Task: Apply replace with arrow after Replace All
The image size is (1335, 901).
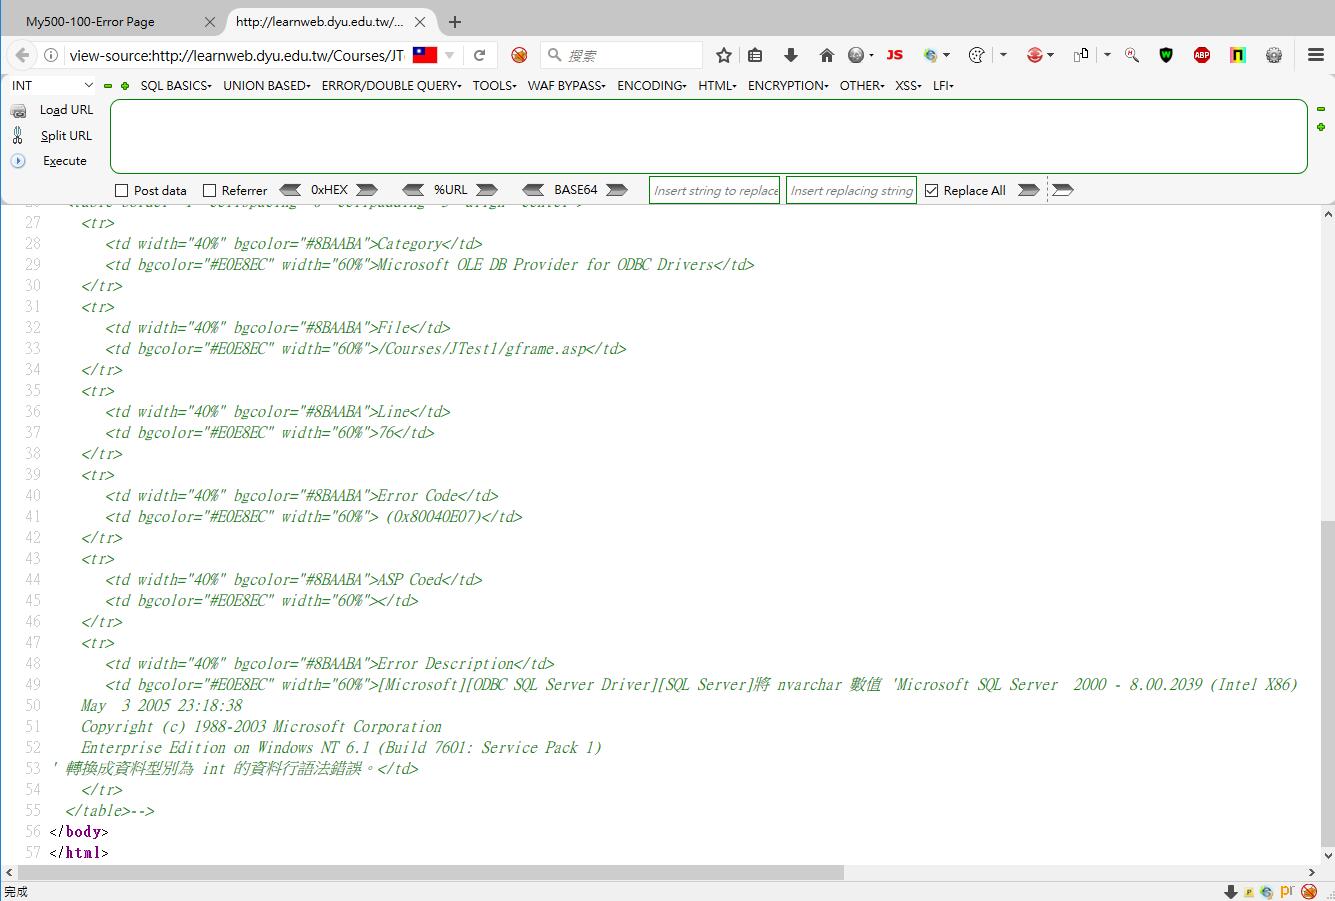Action: point(1029,190)
